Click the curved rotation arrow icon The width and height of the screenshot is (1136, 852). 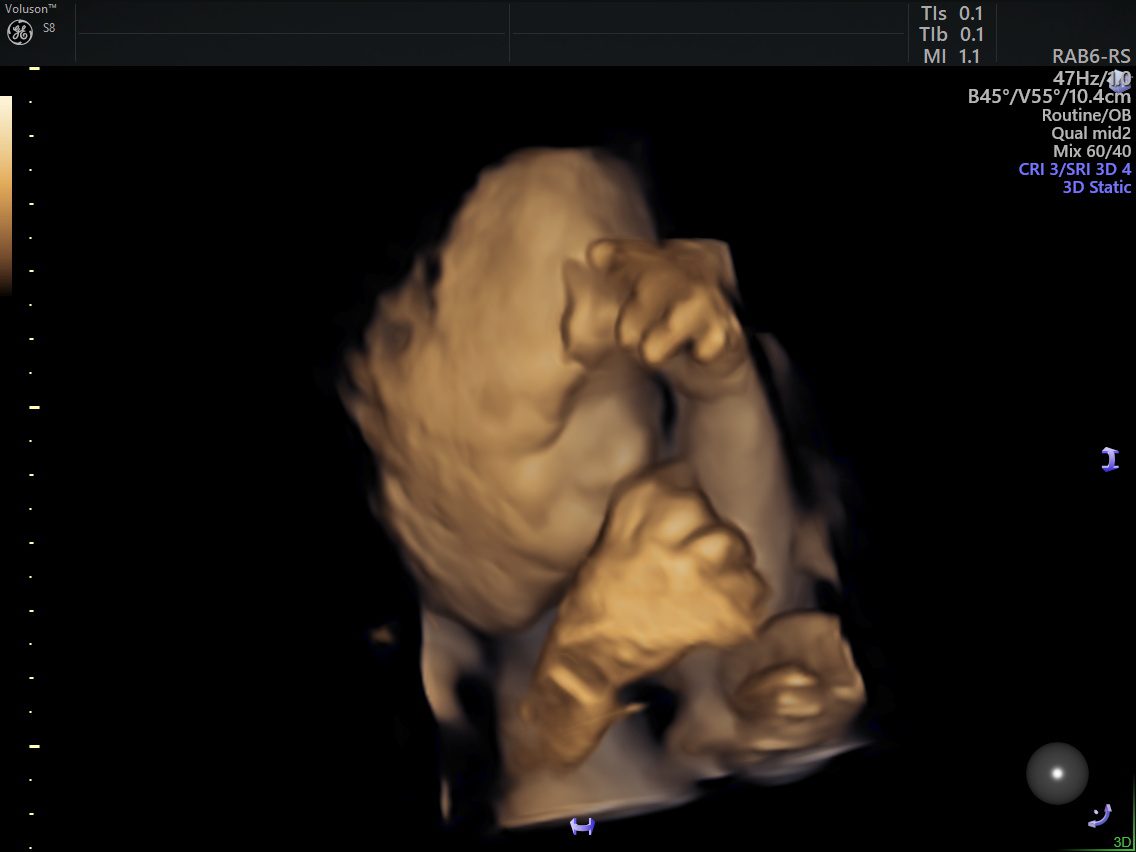click(1101, 817)
